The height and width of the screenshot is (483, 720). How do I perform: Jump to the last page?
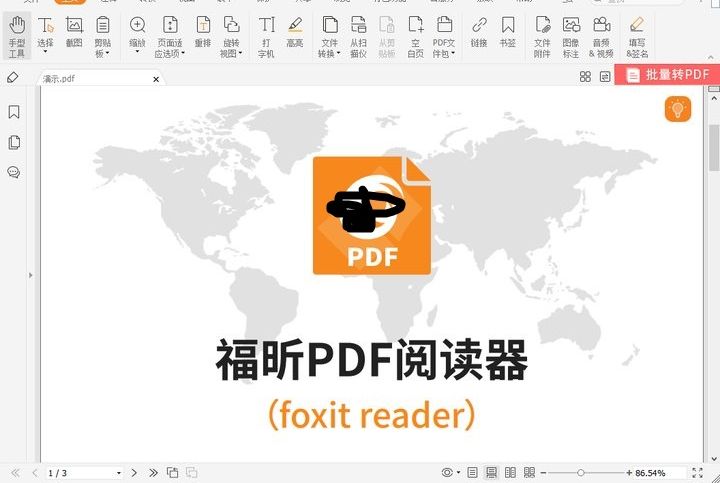(153, 472)
